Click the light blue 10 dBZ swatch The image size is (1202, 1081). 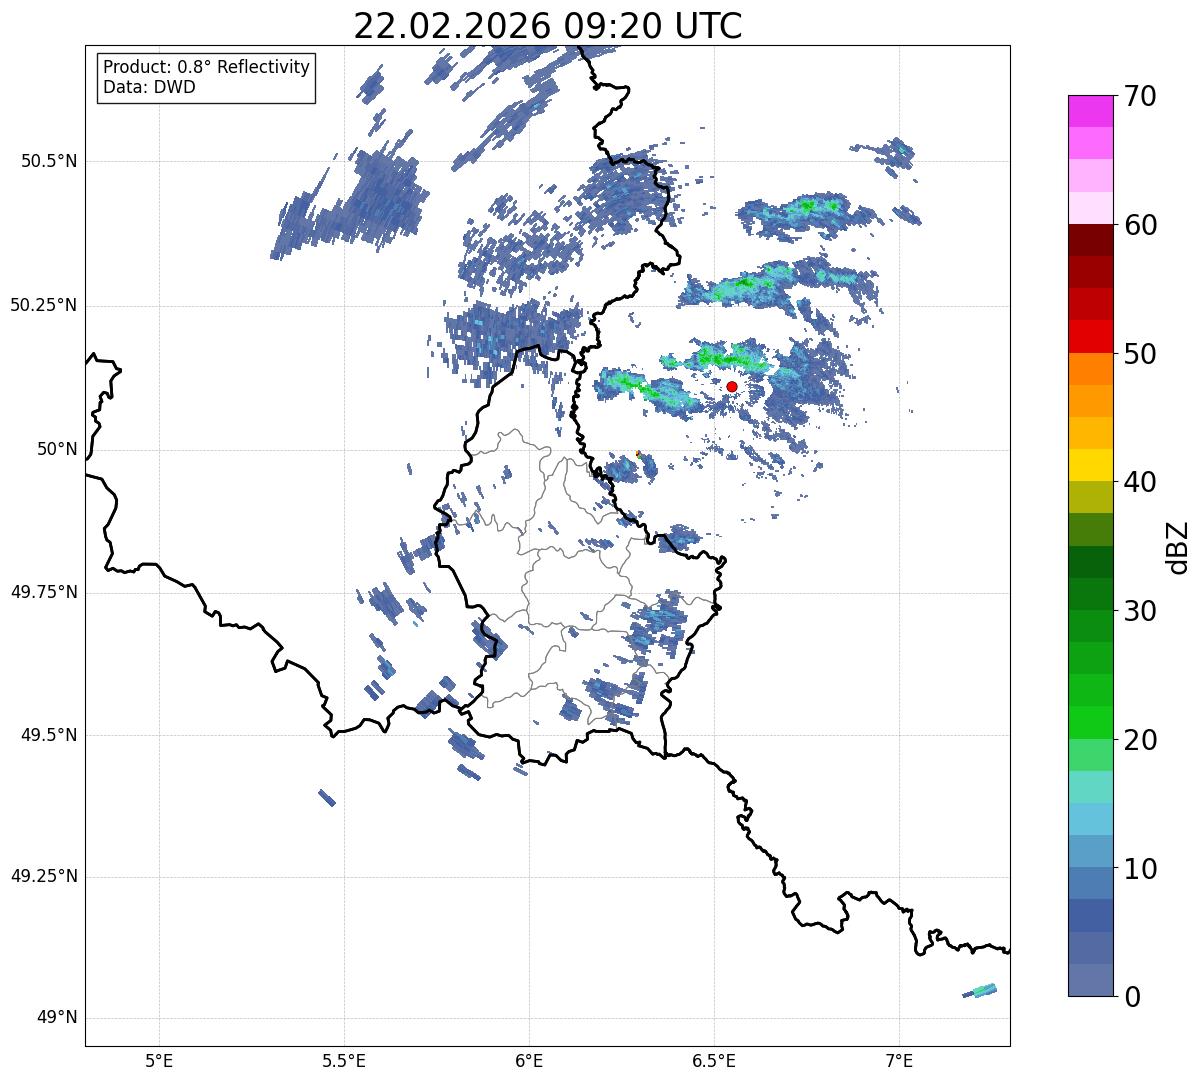point(1091,851)
